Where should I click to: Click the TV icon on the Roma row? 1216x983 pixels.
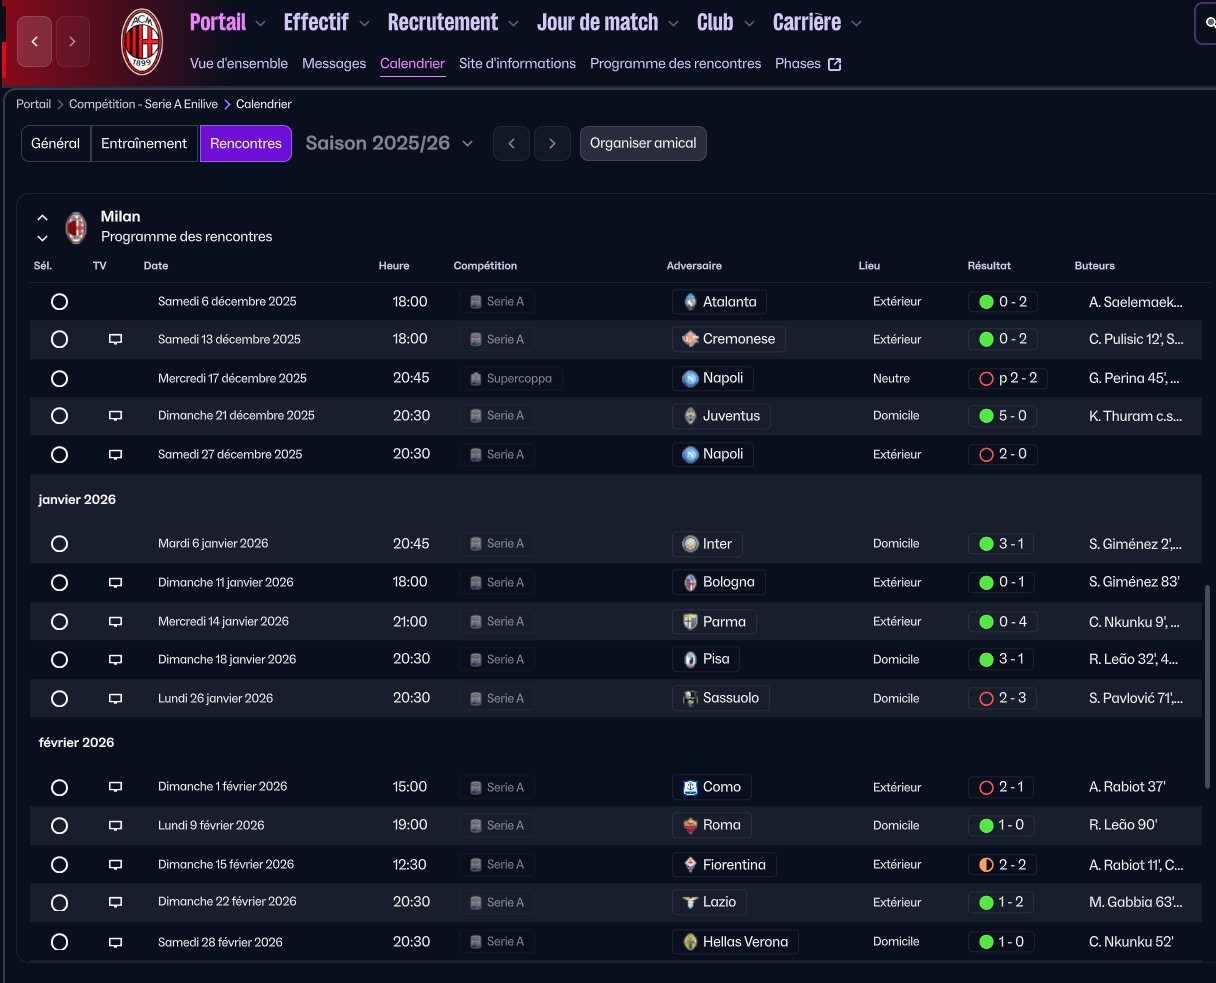pyautogui.click(x=115, y=826)
